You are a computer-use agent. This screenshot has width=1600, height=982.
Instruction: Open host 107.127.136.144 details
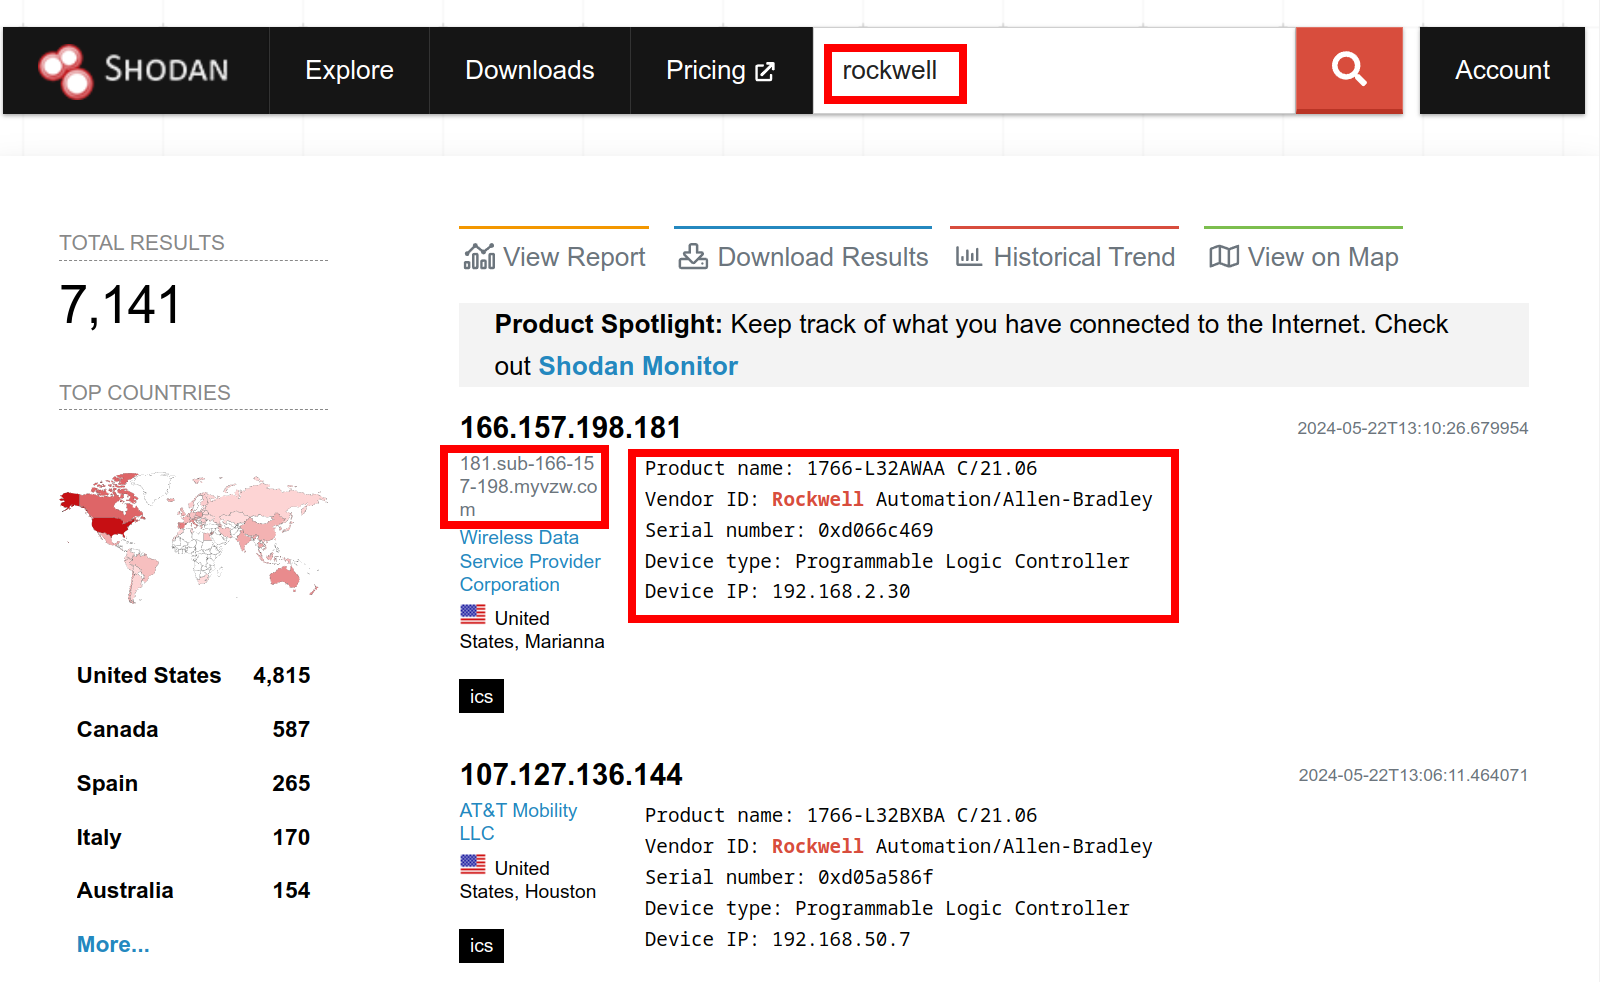[x=570, y=775]
